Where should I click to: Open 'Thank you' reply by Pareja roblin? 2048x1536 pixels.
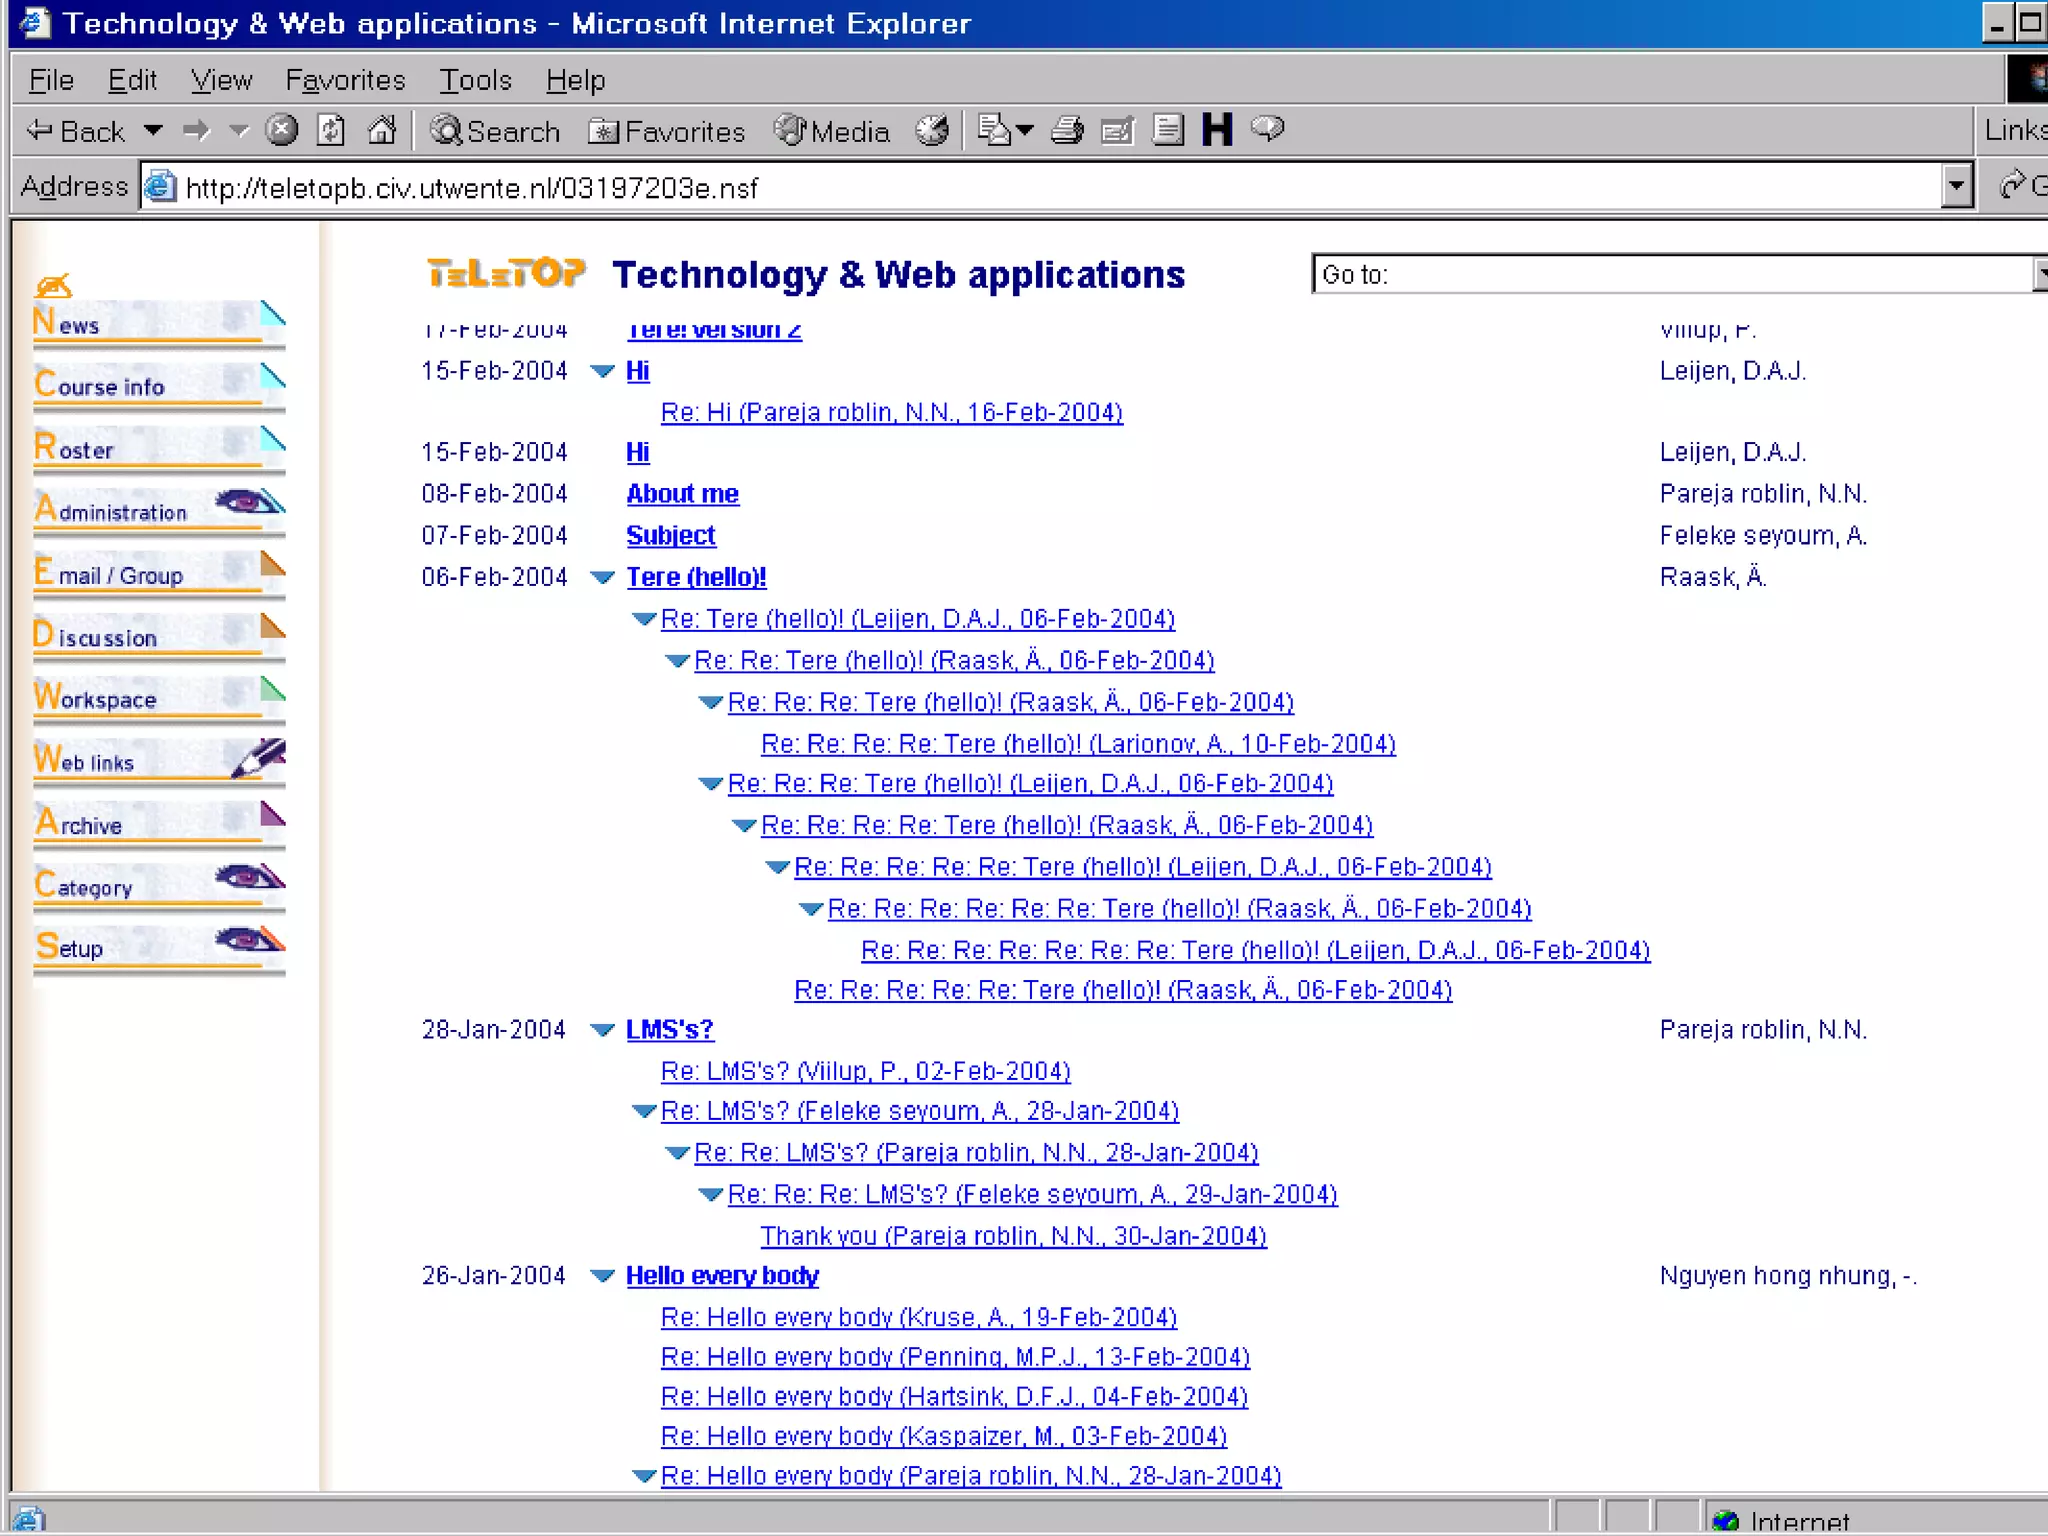[x=1013, y=1236]
